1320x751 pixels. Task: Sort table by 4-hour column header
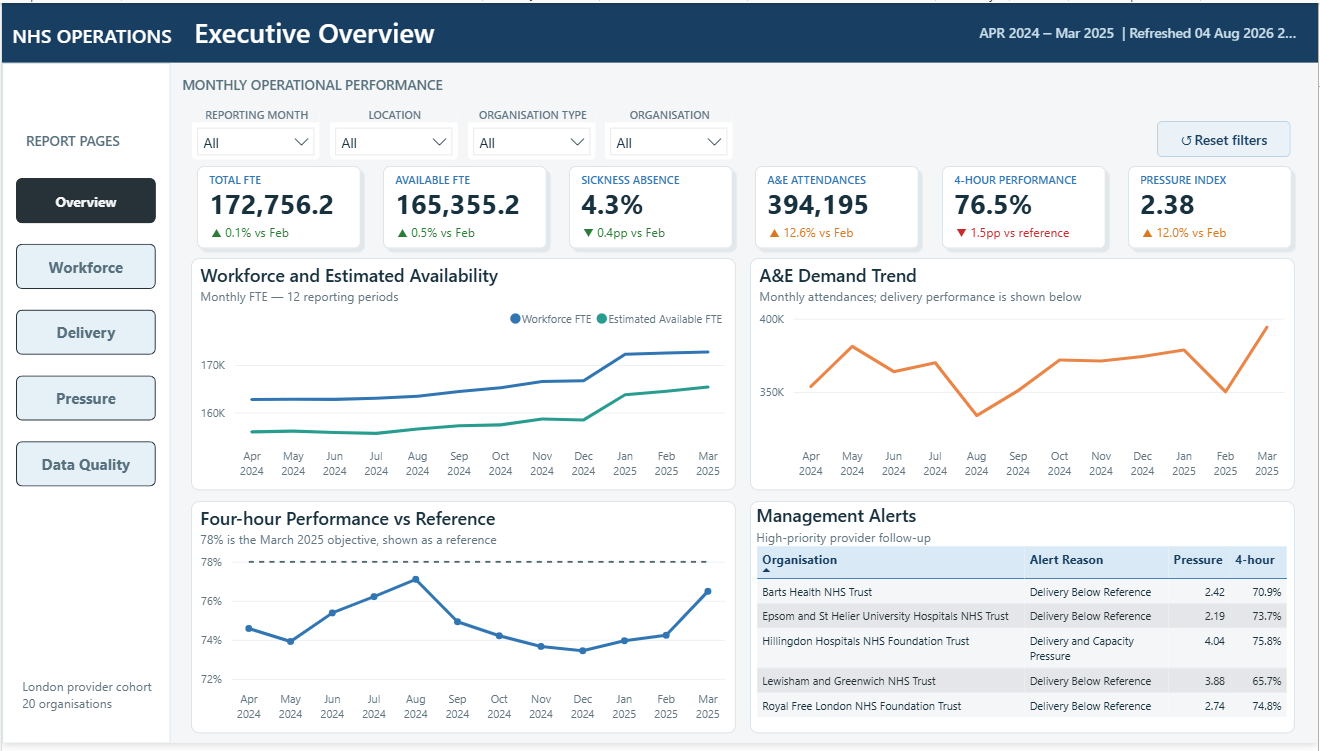[1255, 560]
